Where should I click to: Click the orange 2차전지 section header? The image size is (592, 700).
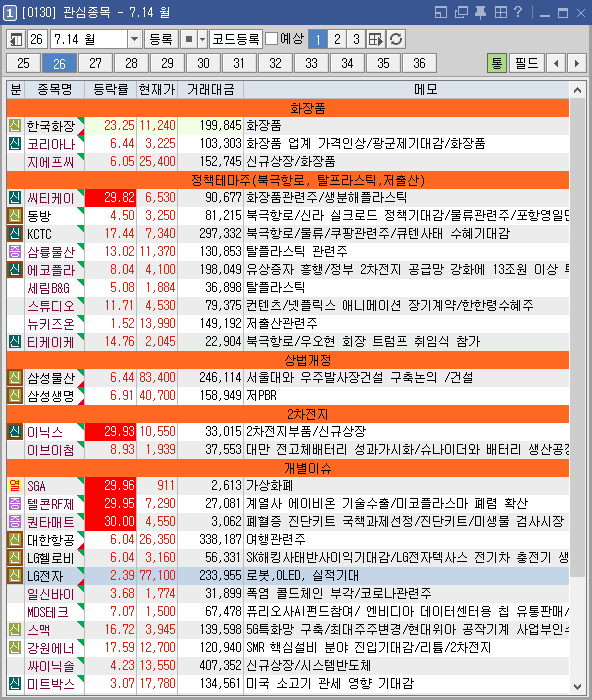pyautogui.click(x=288, y=414)
